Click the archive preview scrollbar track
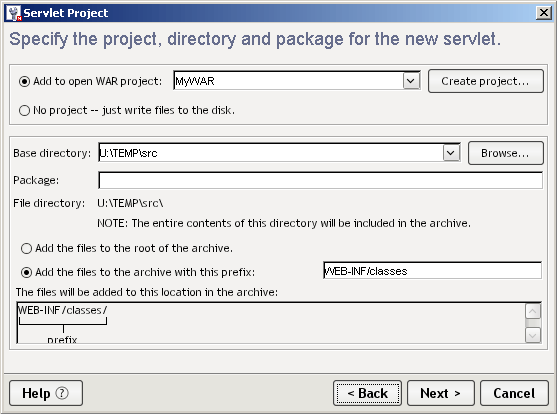 point(532,323)
